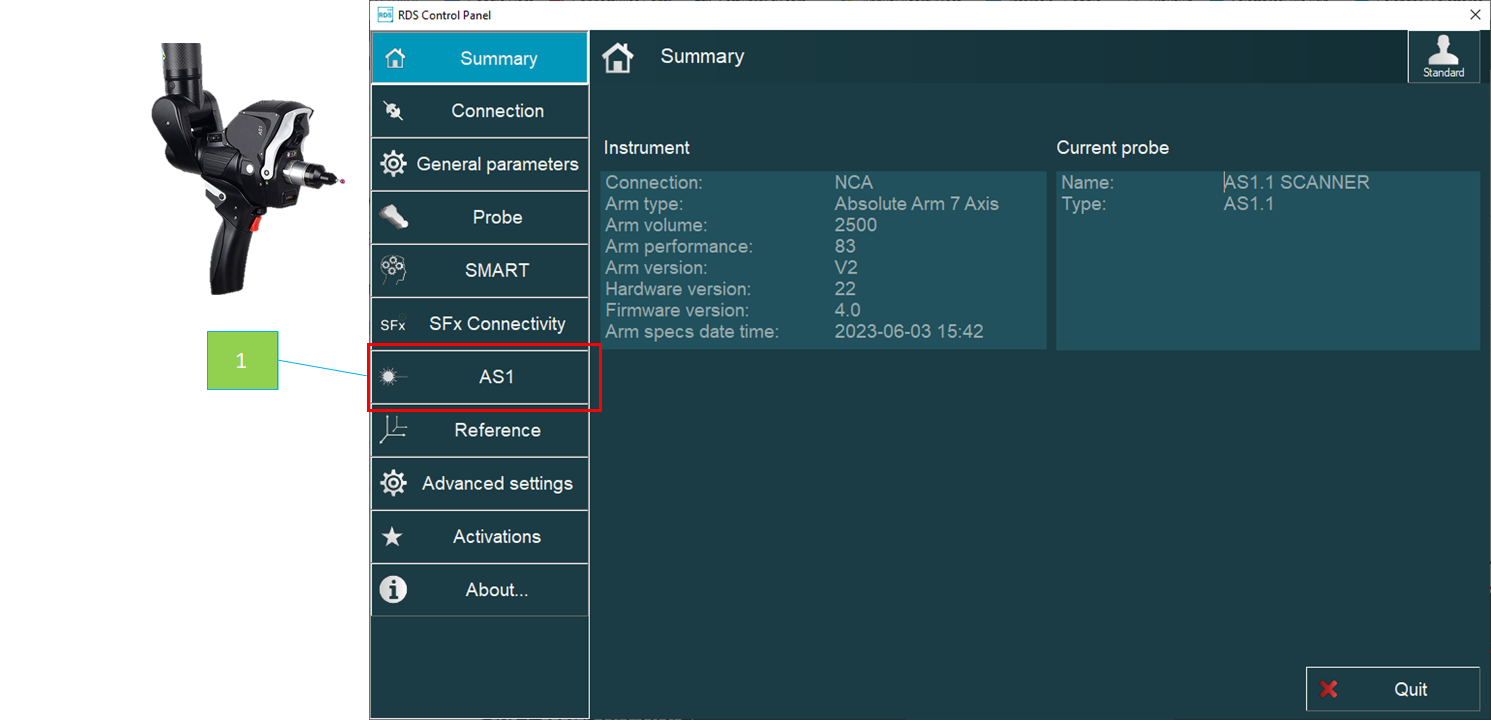The height and width of the screenshot is (720, 1491).
Task: Click the SFx icon in sidebar
Action: (393, 325)
